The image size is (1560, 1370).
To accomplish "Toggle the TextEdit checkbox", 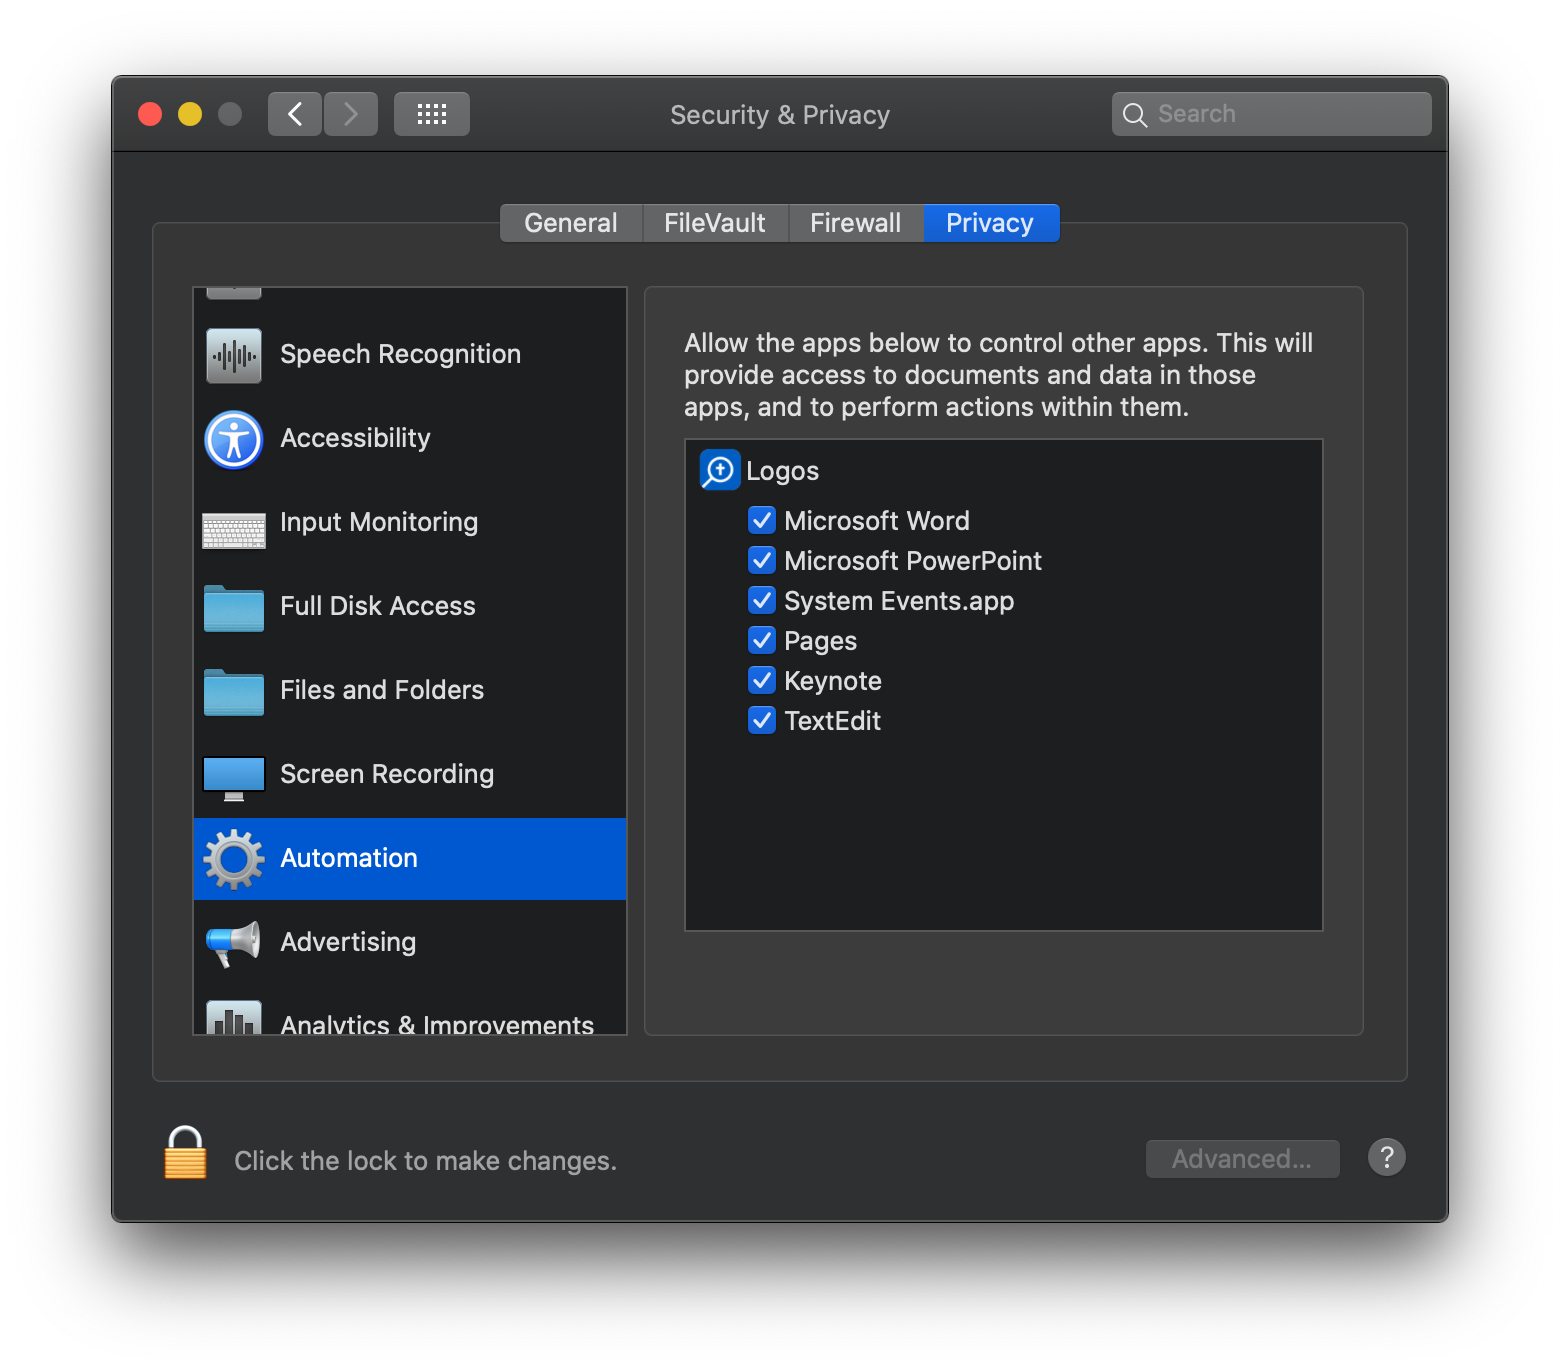I will click(762, 720).
